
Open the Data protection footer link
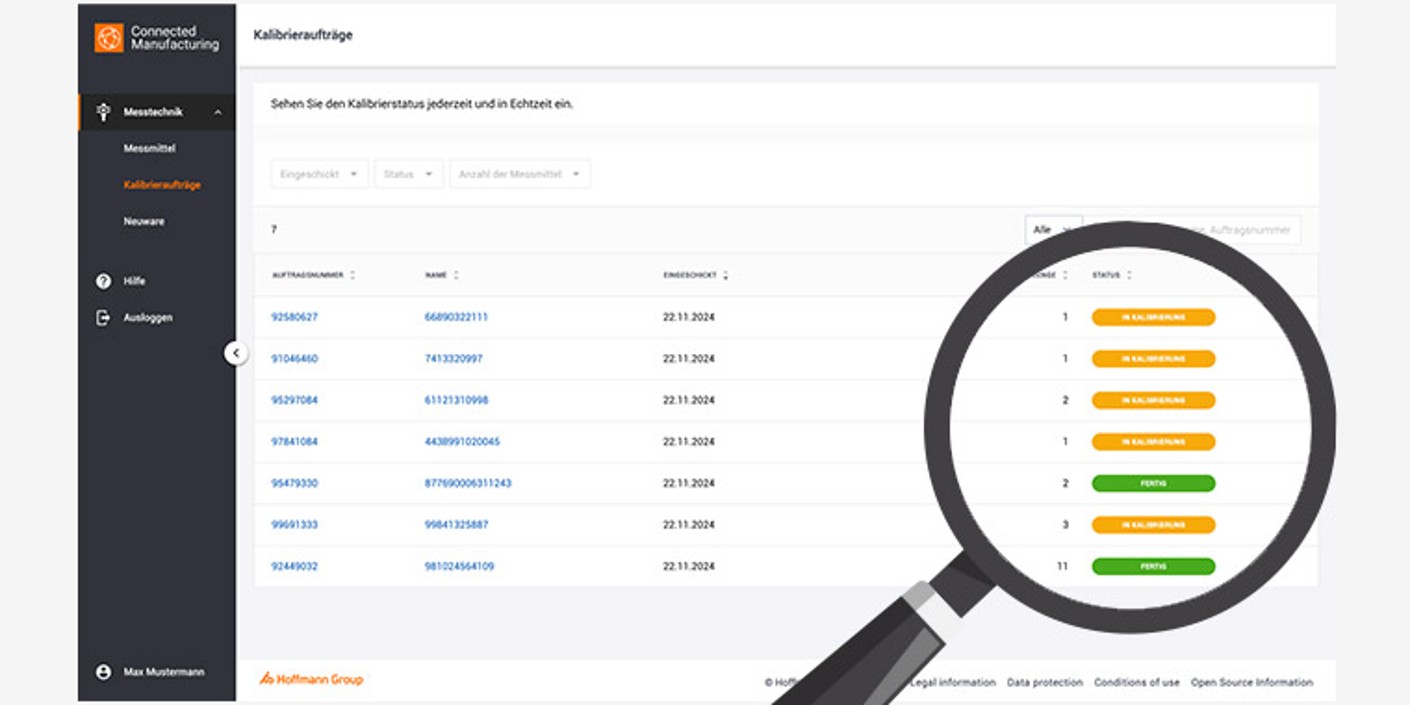[1044, 682]
